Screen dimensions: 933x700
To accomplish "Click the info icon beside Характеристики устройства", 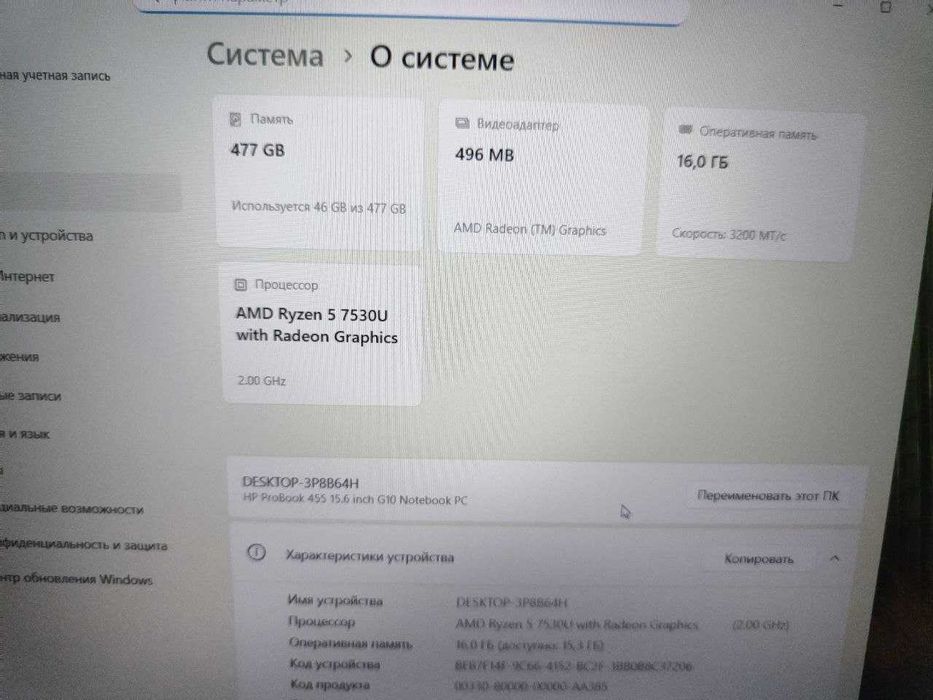I will click(256, 553).
